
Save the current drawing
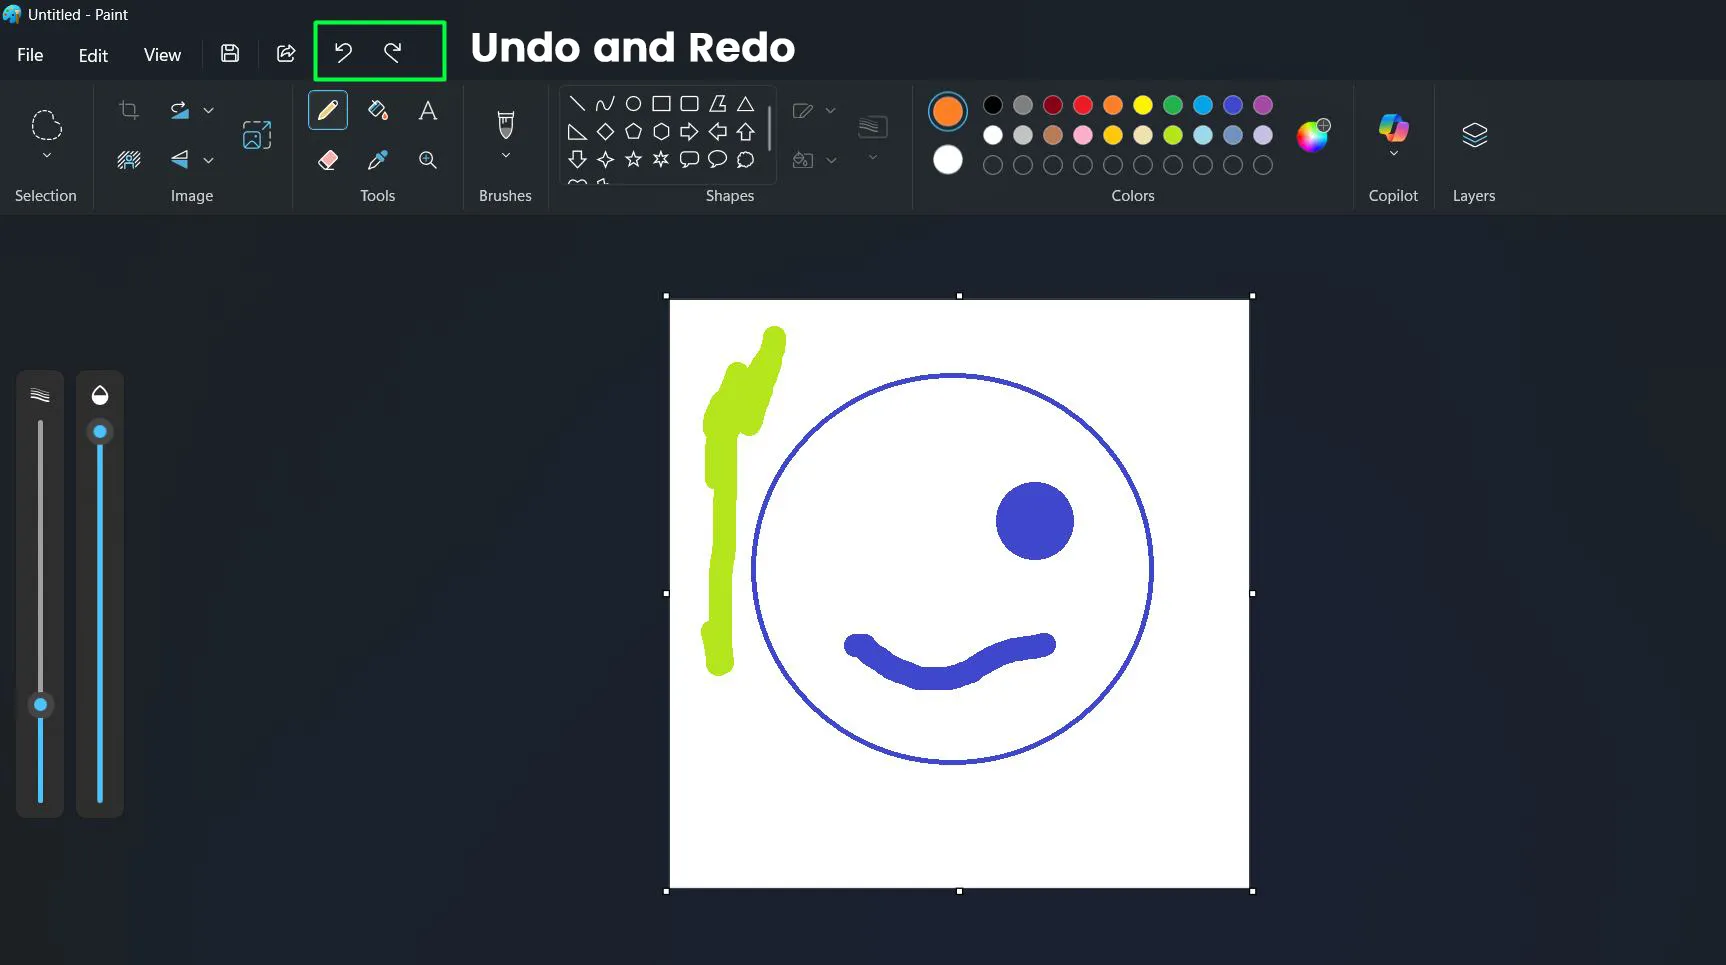point(229,53)
